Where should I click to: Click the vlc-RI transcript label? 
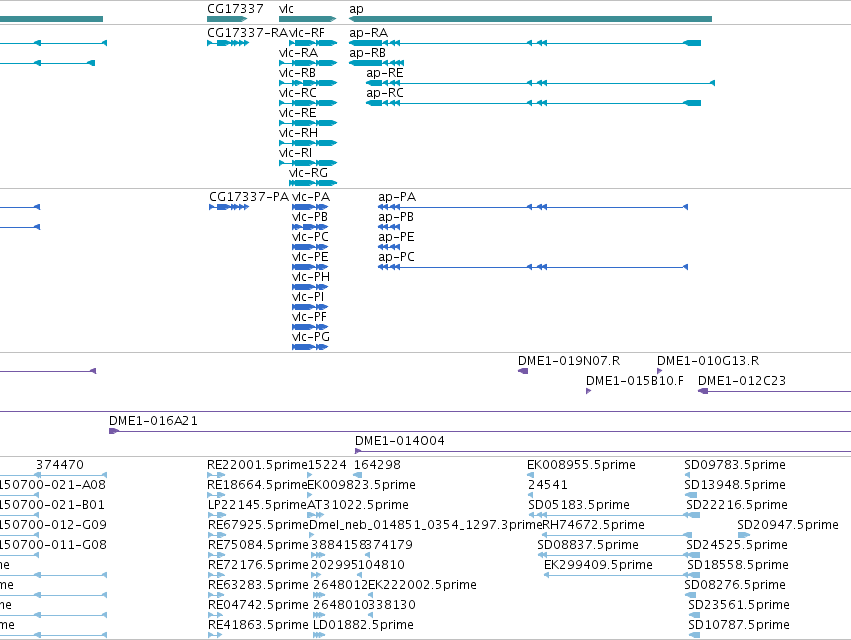(295, 153)
